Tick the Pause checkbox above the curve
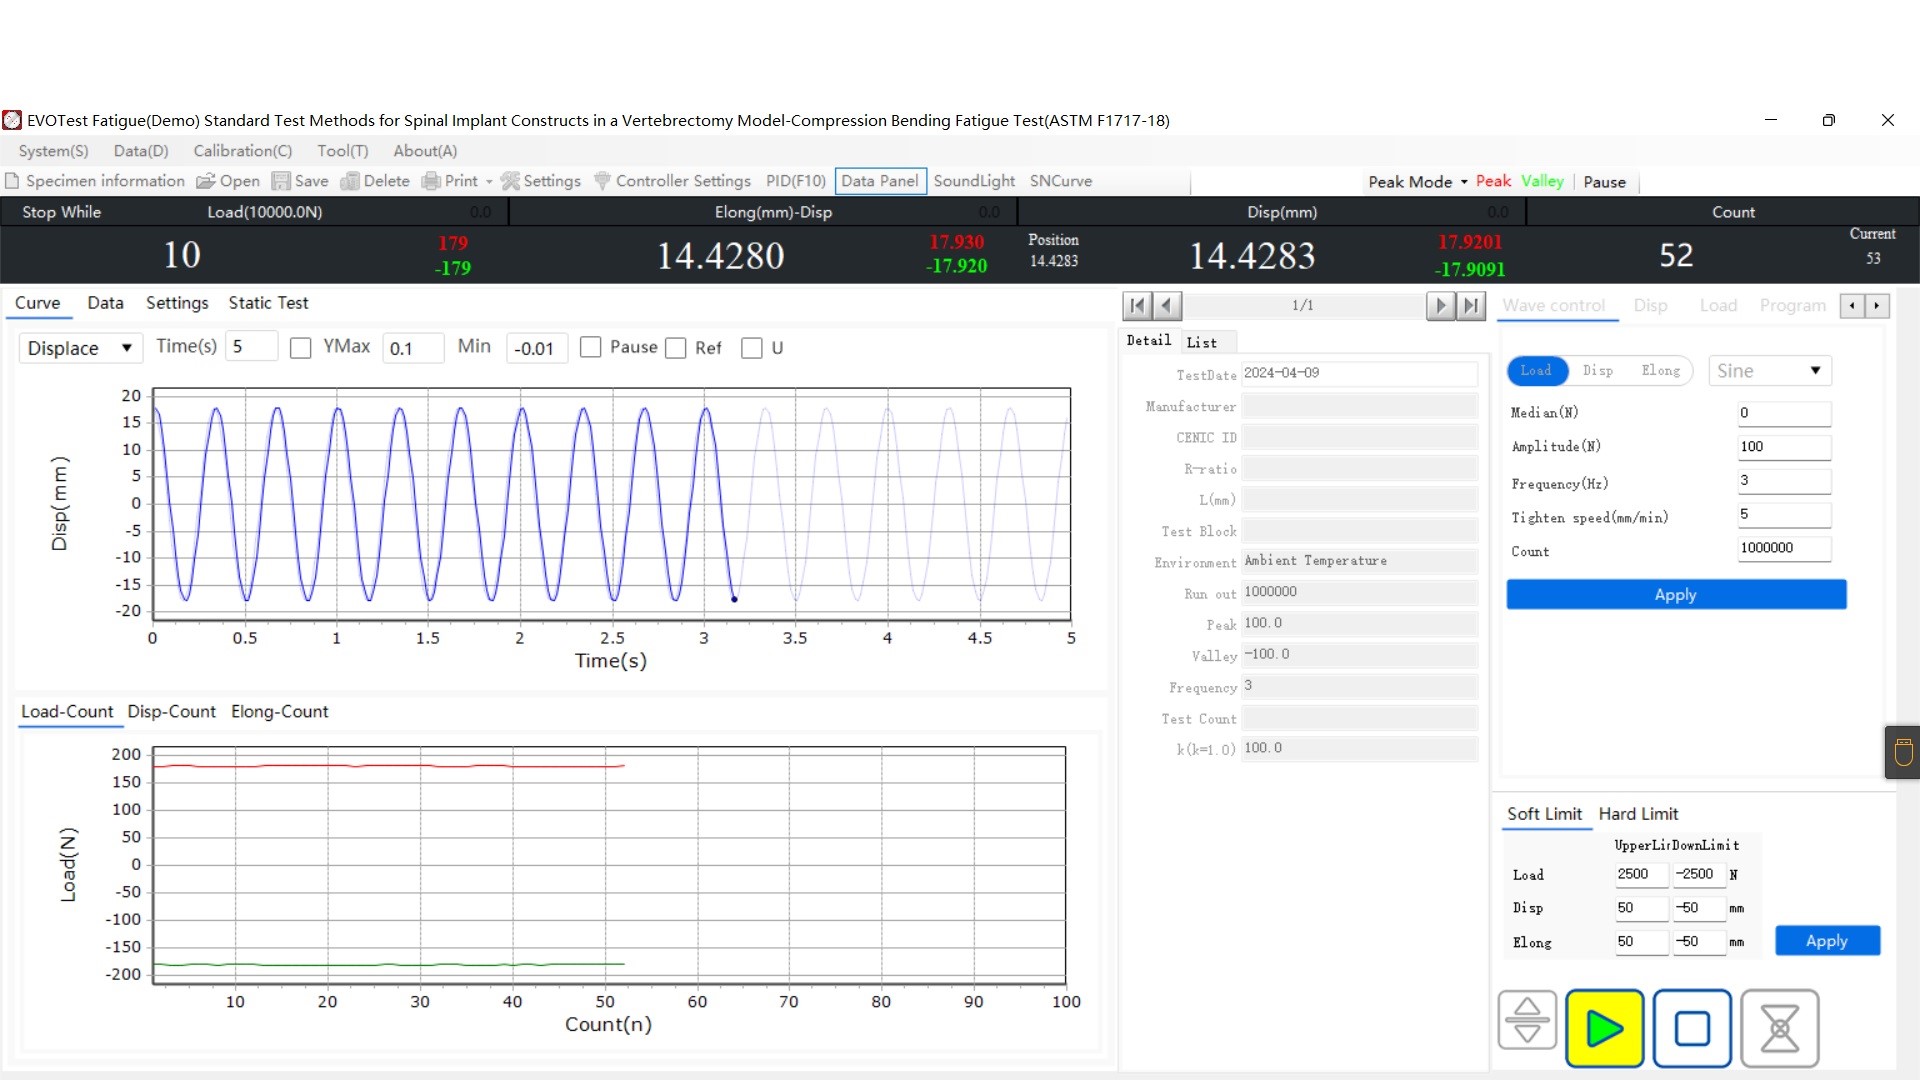 [591, 347]
